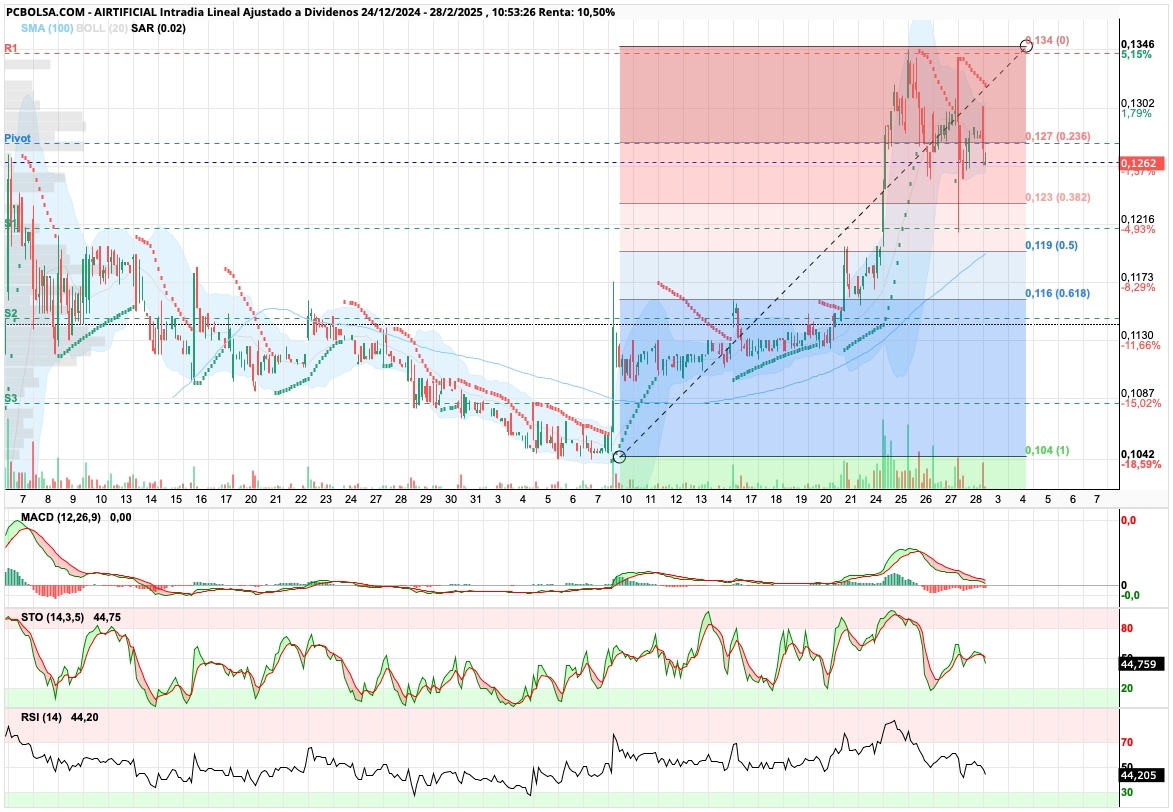Click the stochastic 20 oversold level label

click(x=1127, y=689)
